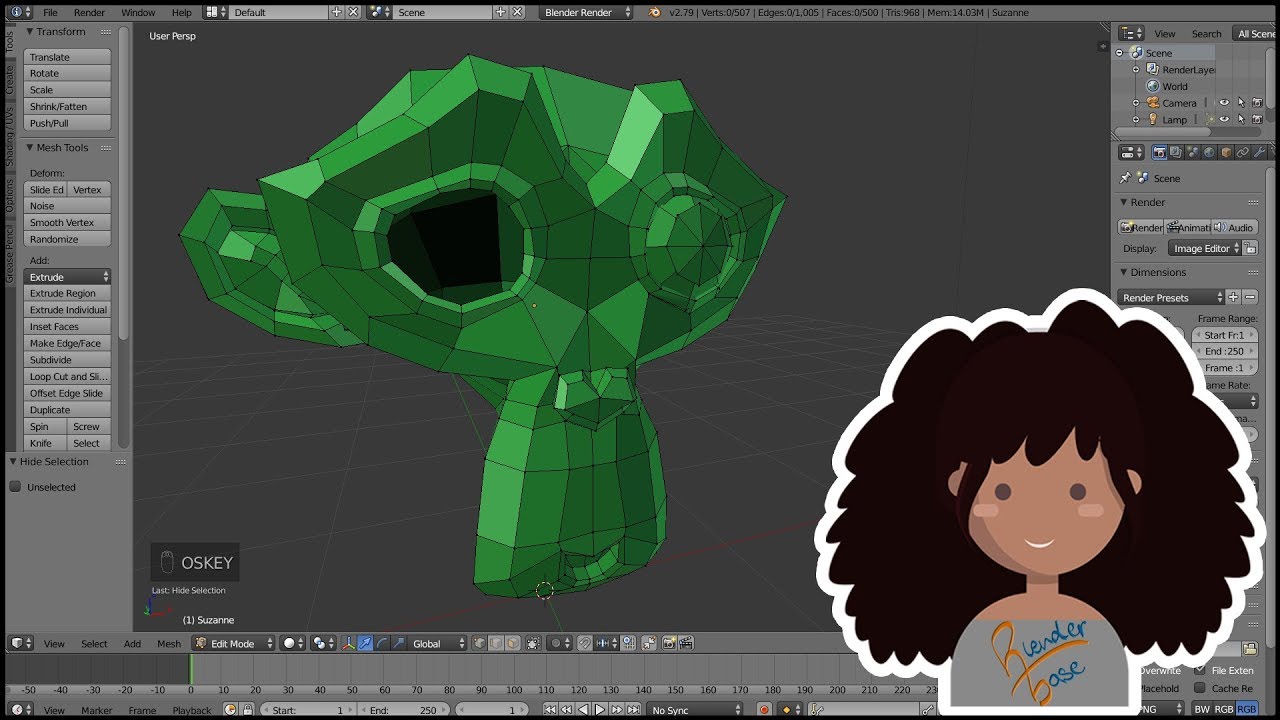Toggle the 3D manipulator axes icon
This screenshot has width=1280, height=720.
coord(349,643)
